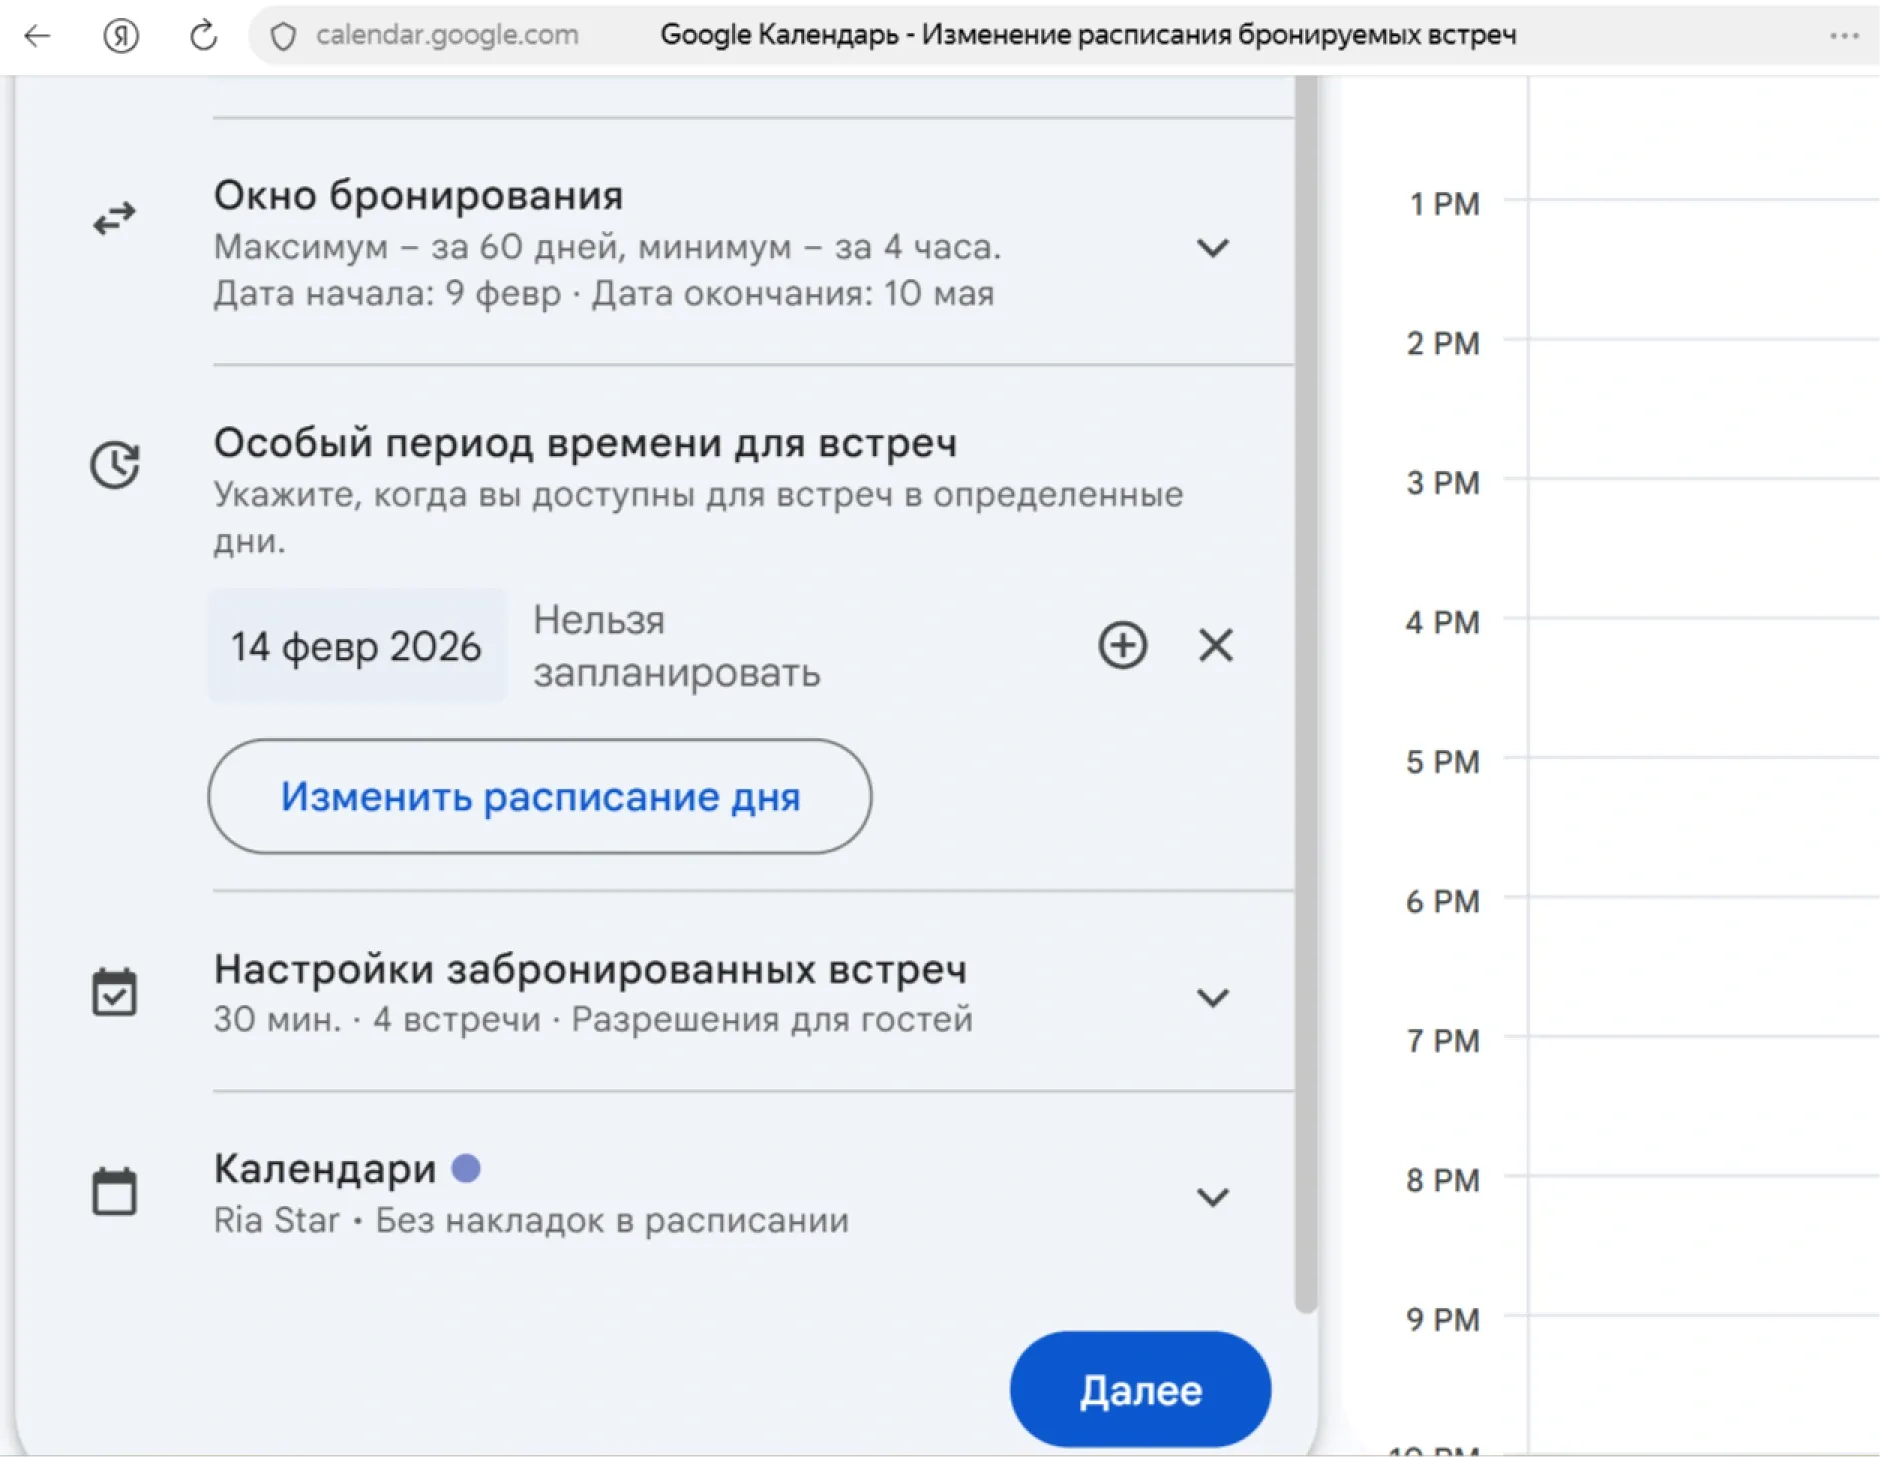This screenshot has height=1457, width=1880.
Task: Remove the 14 февр 2026 date with X icon
Action: point(1215,646)
